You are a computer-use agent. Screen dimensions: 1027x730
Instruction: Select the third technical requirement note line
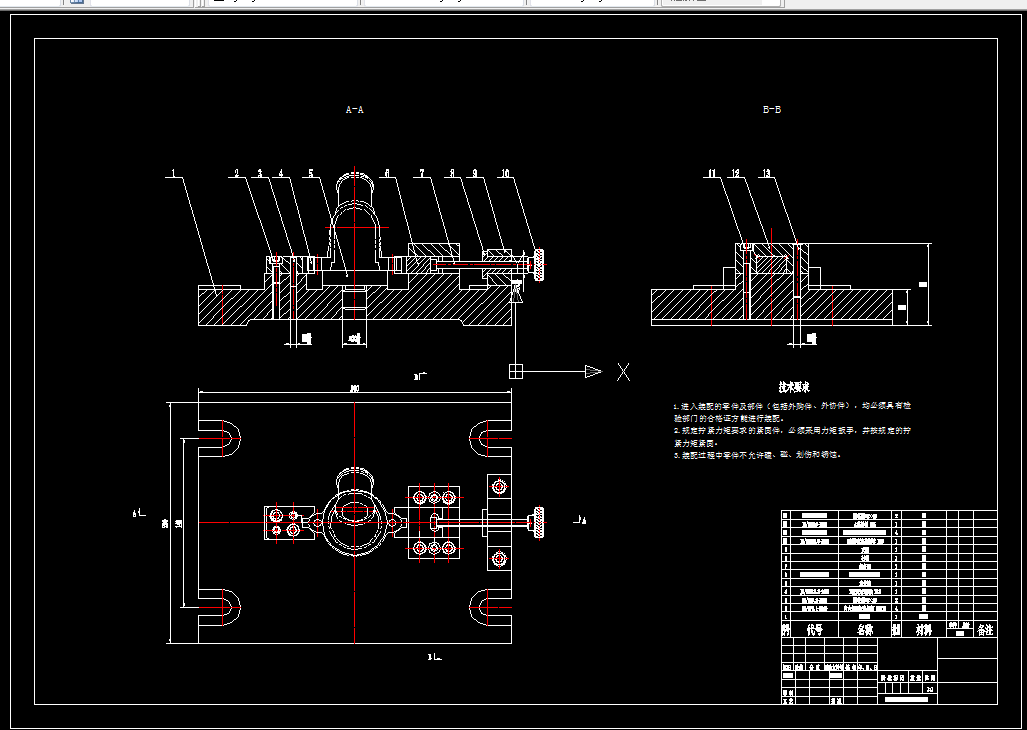click(x=757, y=454)
